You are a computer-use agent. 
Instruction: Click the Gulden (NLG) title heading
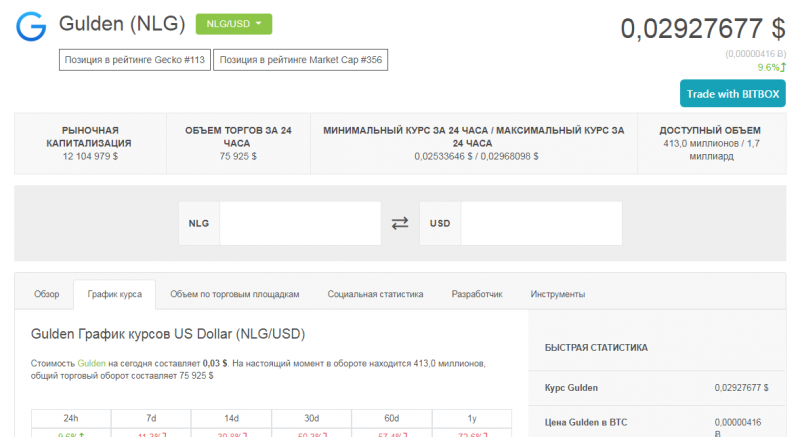coord(122,23)
